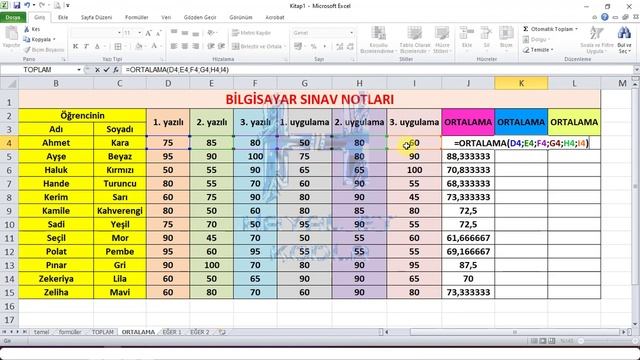Switch to Page Break Preview in status bar
Screen dimensions: 640x360
(x=552, y=341)
